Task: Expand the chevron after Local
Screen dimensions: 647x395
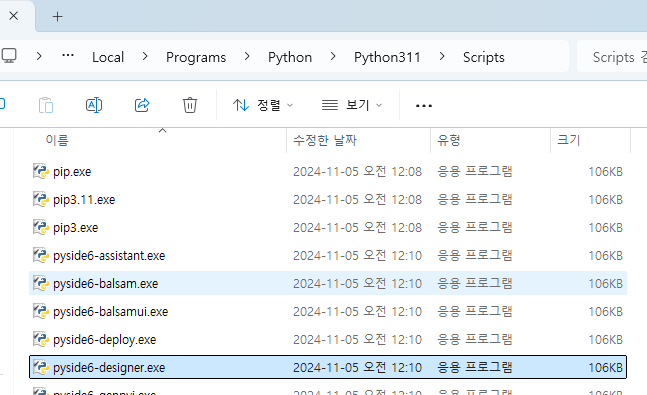Action: (x=145, y=56)
